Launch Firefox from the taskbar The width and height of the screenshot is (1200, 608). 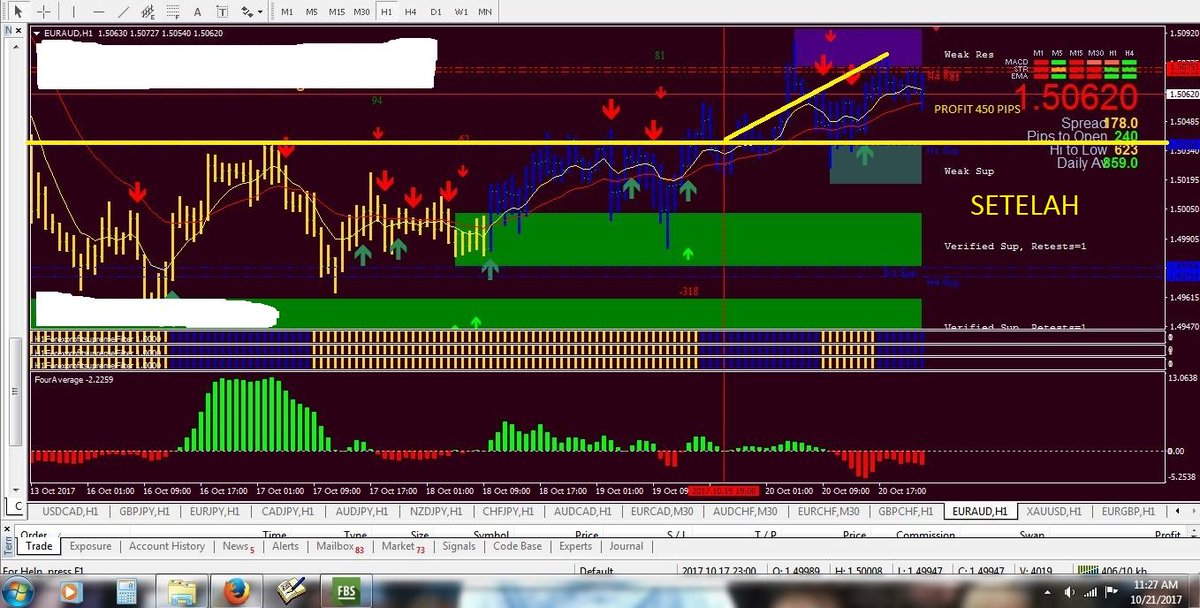point(237,592)
